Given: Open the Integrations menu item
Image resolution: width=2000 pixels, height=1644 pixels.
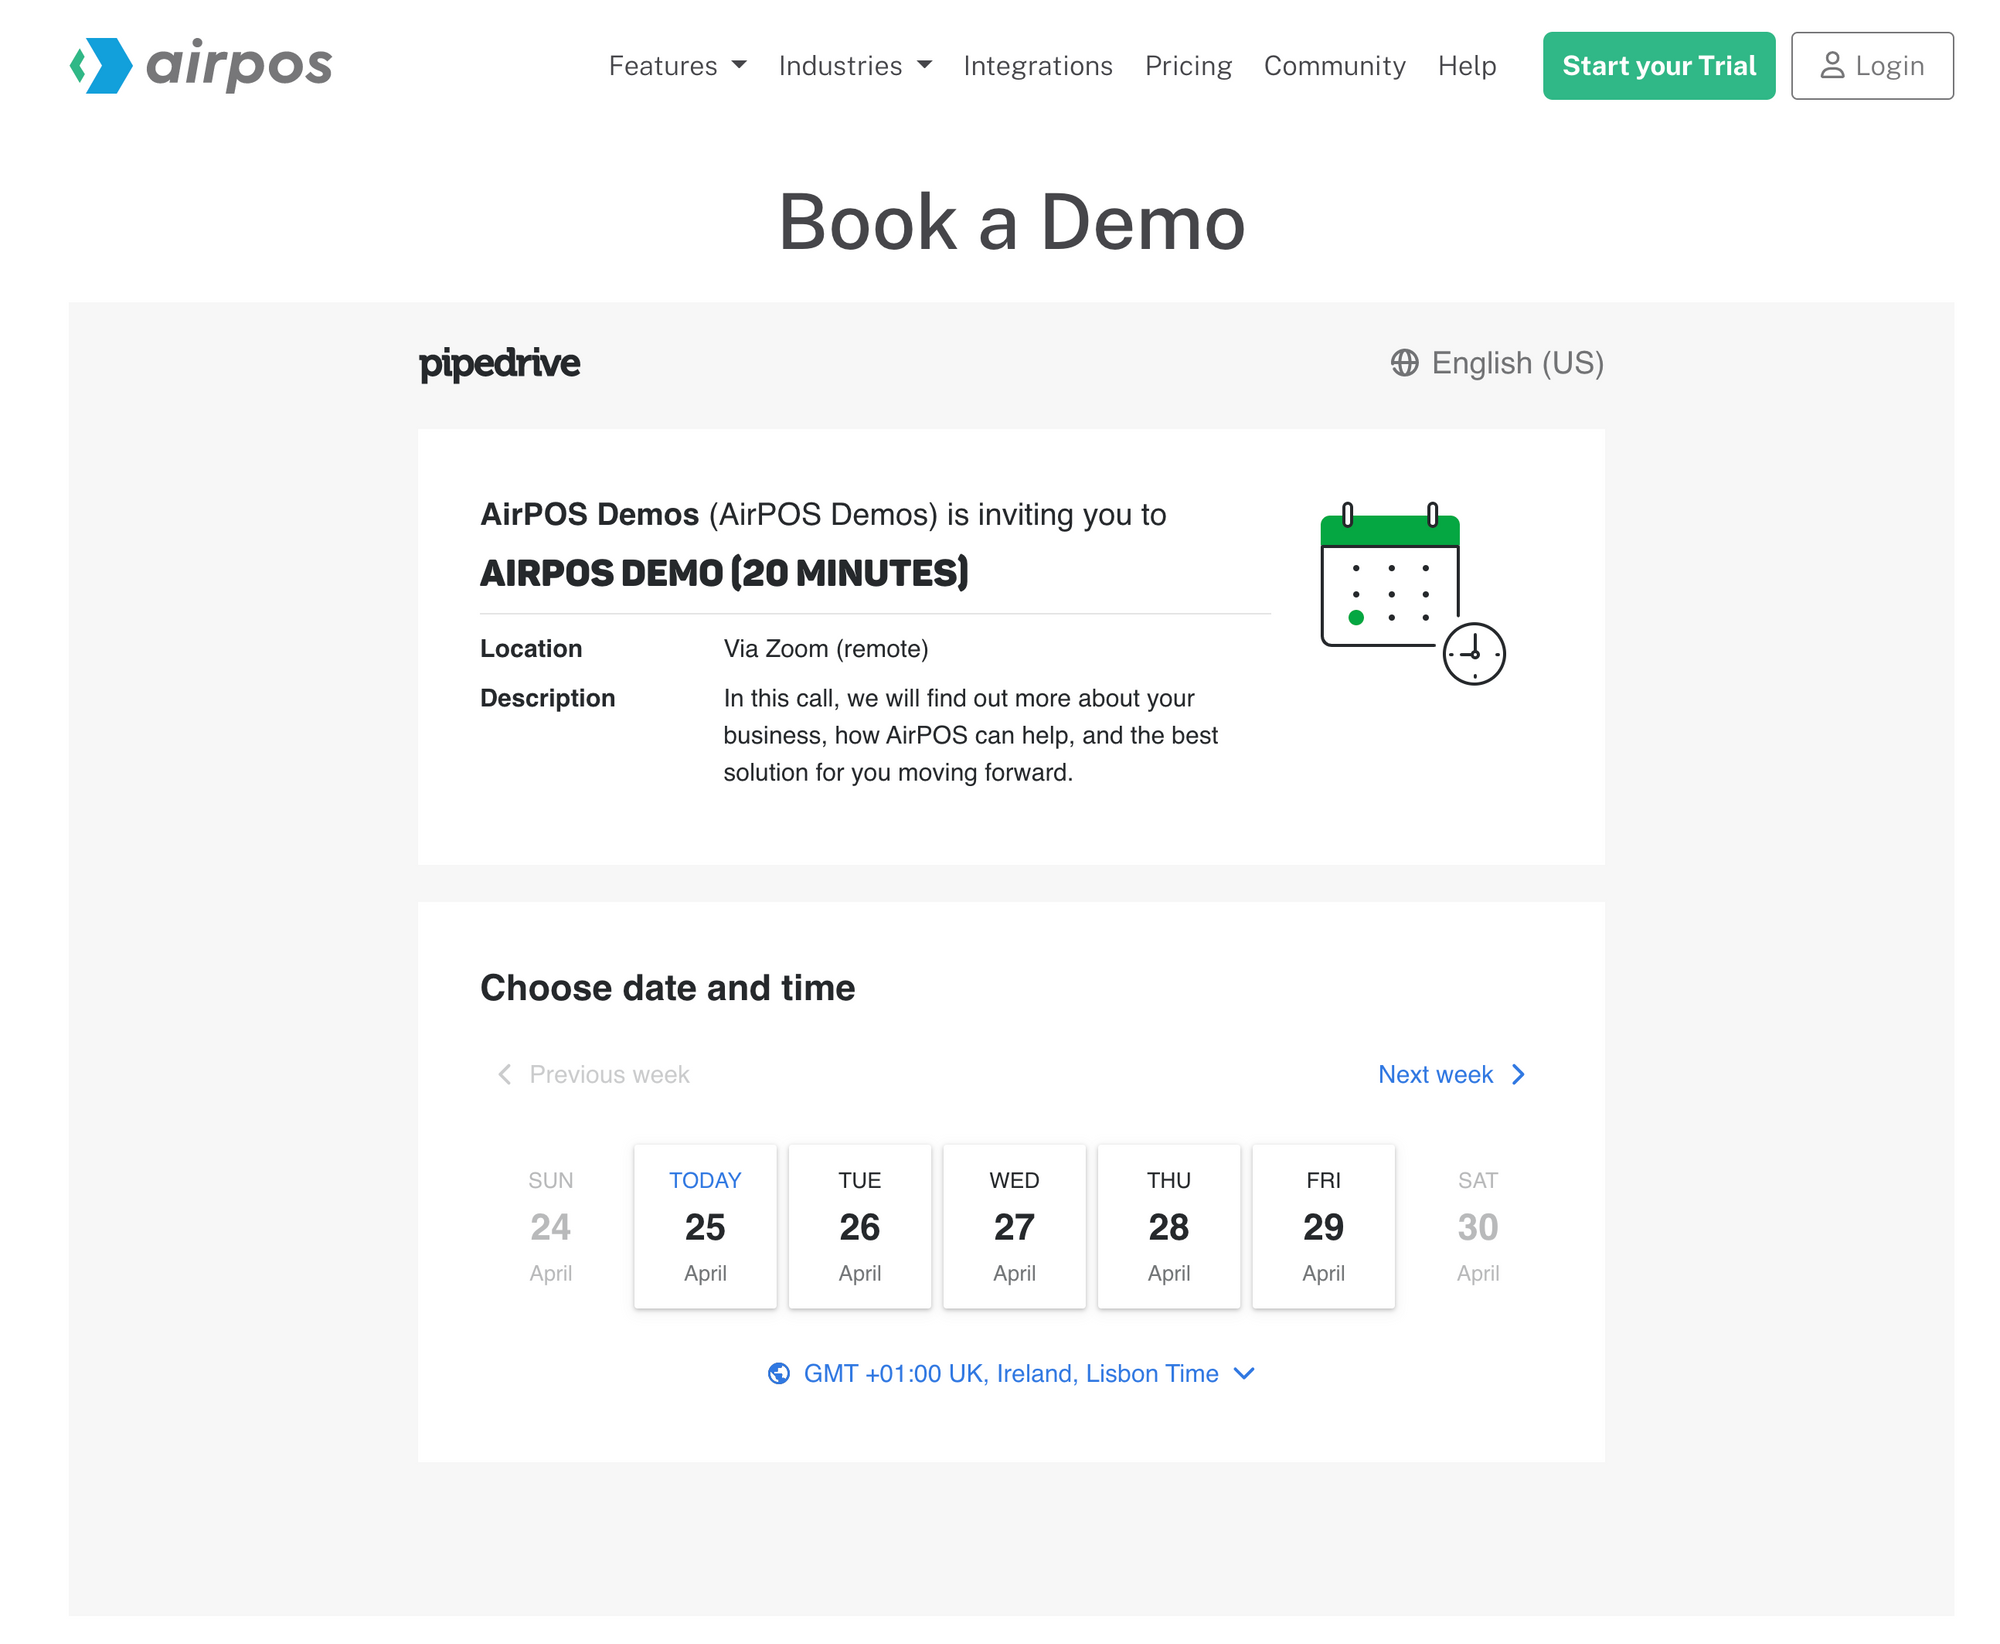Looking at the screenshot, I should [x=1037, y=66].
